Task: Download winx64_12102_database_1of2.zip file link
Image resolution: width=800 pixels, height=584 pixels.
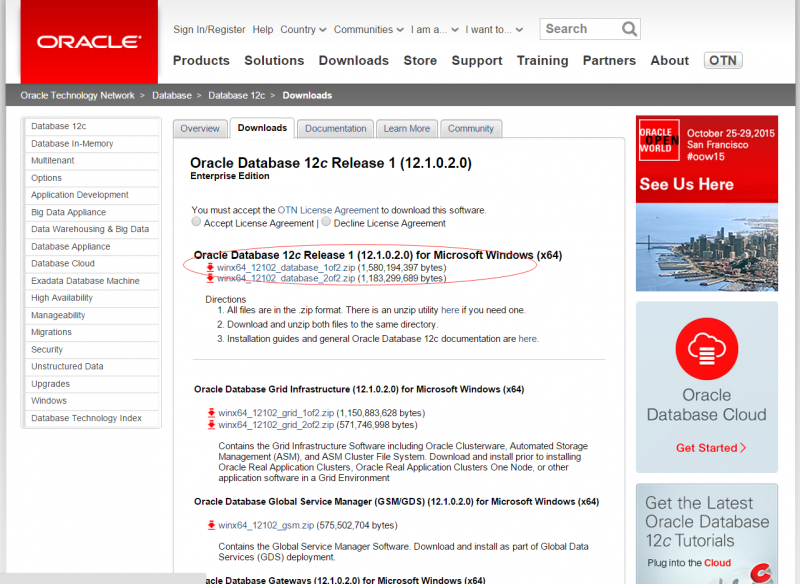Action: pyautogui.click(x=286, y=268)
